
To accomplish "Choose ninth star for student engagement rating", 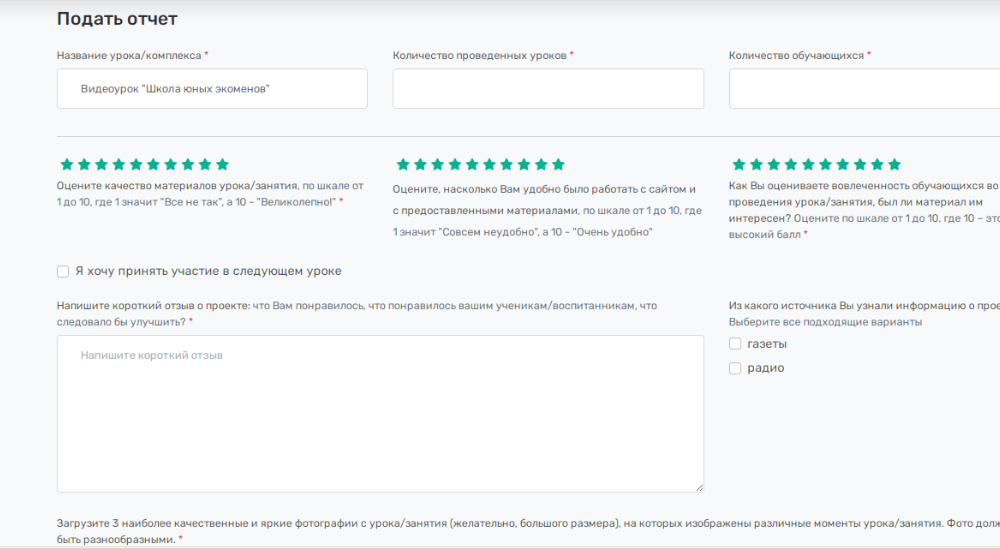I will 877,164.
